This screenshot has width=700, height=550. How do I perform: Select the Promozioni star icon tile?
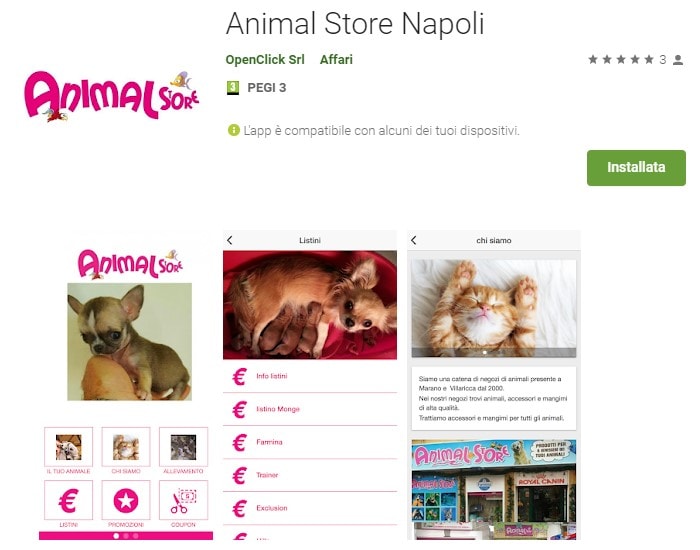126,500
